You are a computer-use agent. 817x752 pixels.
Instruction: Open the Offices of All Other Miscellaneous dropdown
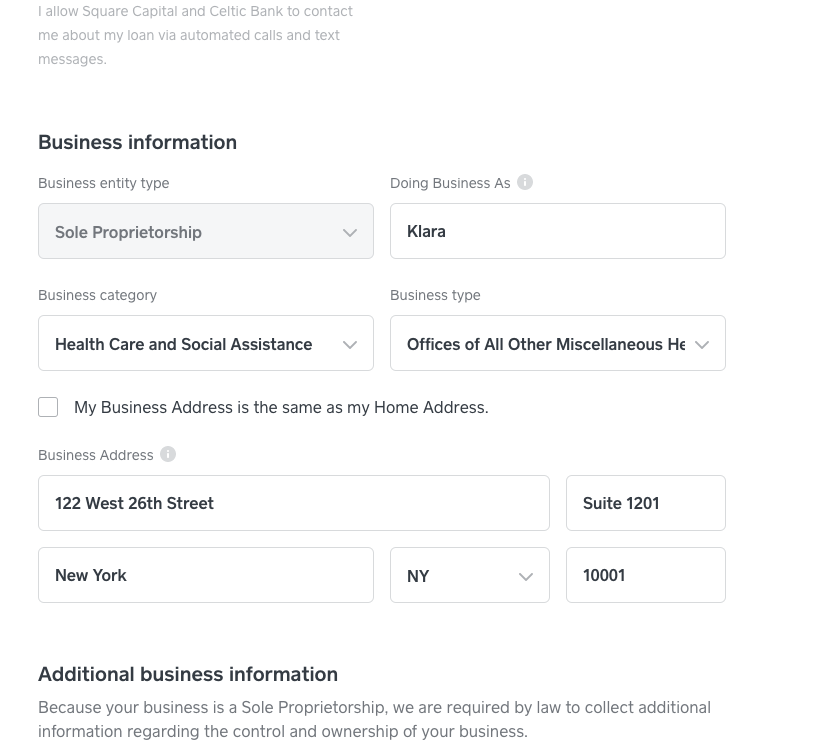557,343
